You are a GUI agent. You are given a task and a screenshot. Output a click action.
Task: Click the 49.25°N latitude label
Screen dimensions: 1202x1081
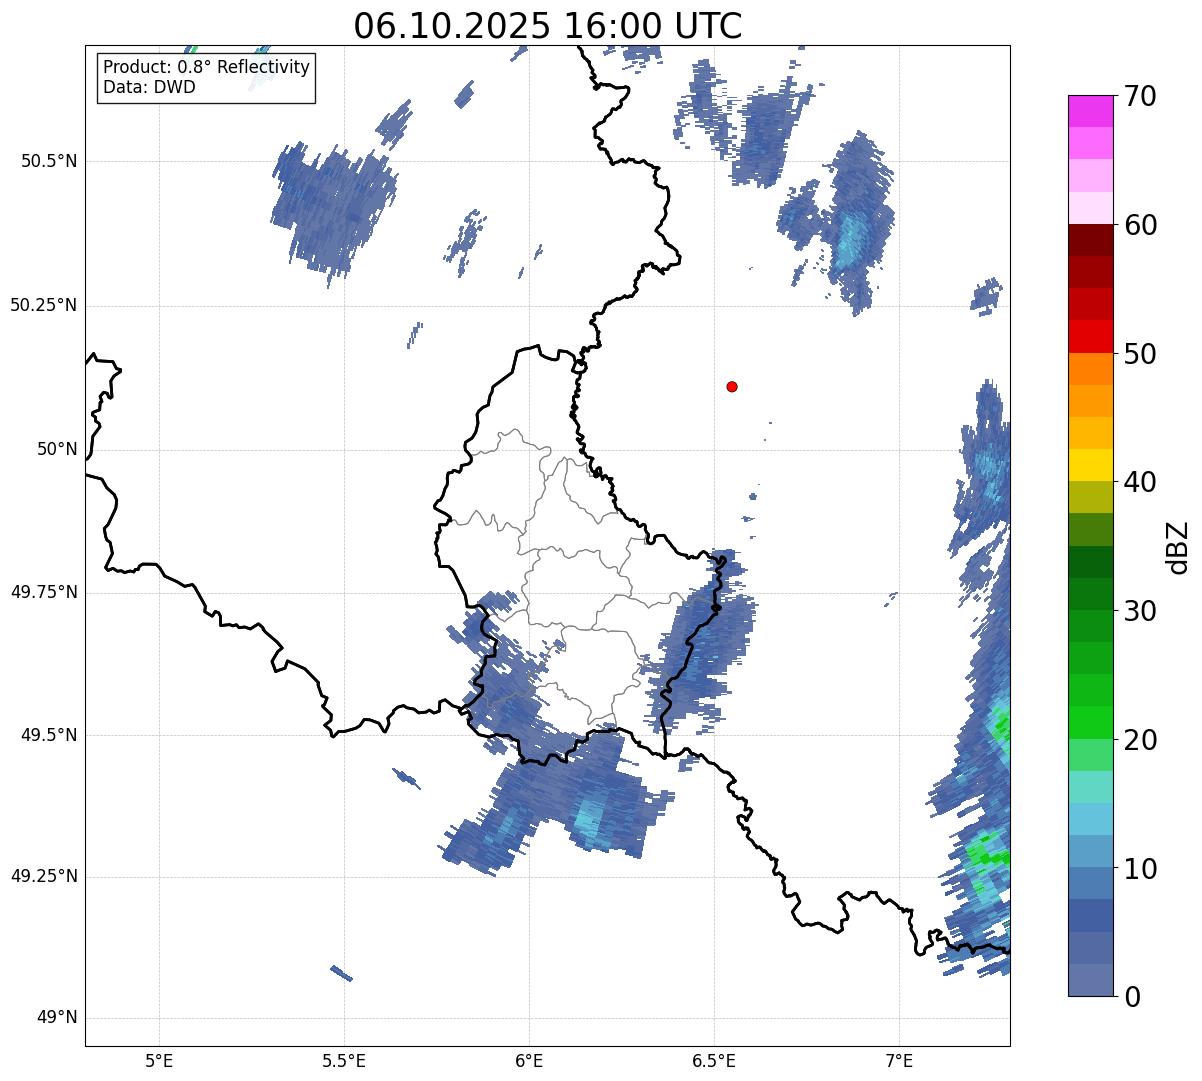point(44,876)
